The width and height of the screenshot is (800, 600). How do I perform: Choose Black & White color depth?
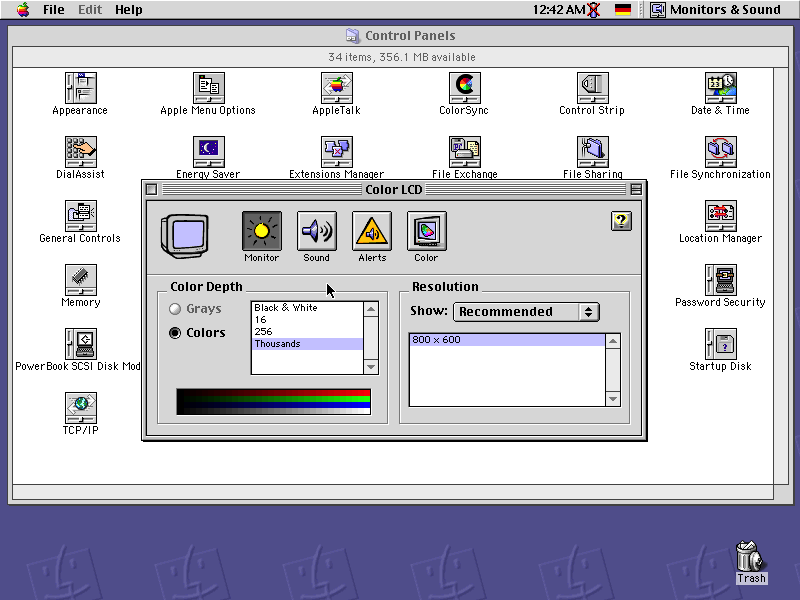(307, 308)
